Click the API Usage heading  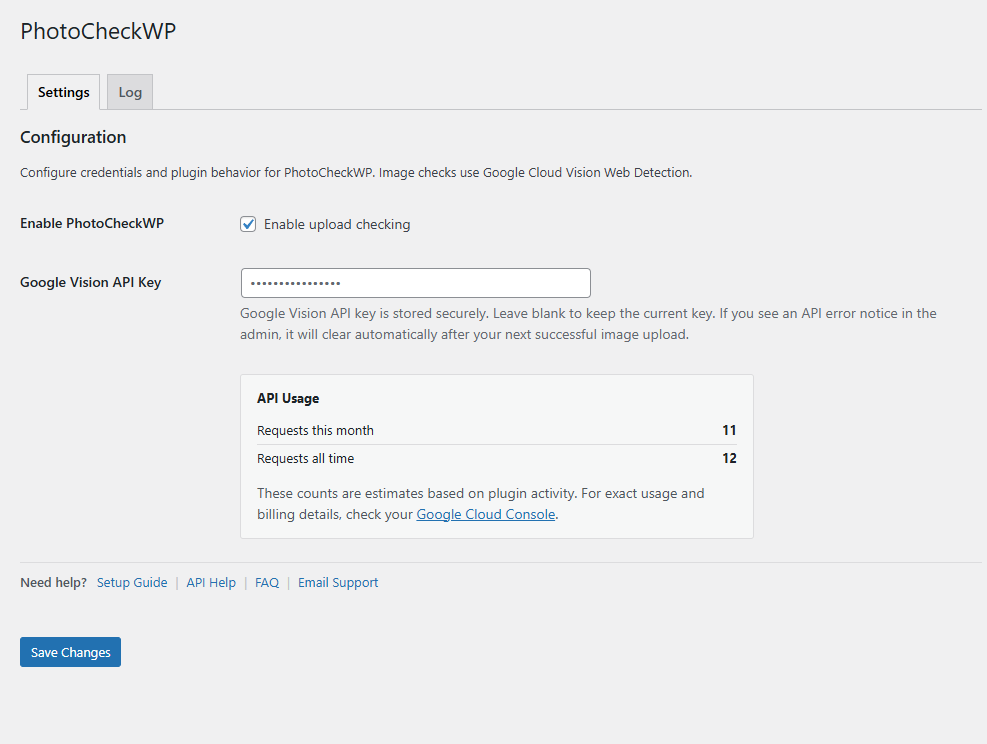[288, 398]
